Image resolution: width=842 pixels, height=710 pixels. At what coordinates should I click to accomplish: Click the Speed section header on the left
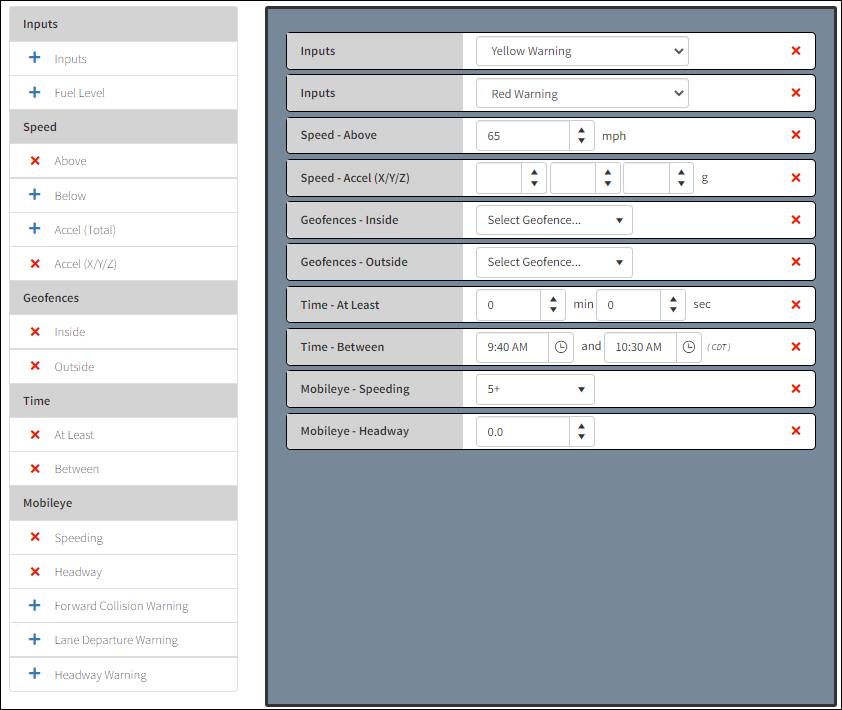point(124,127)
